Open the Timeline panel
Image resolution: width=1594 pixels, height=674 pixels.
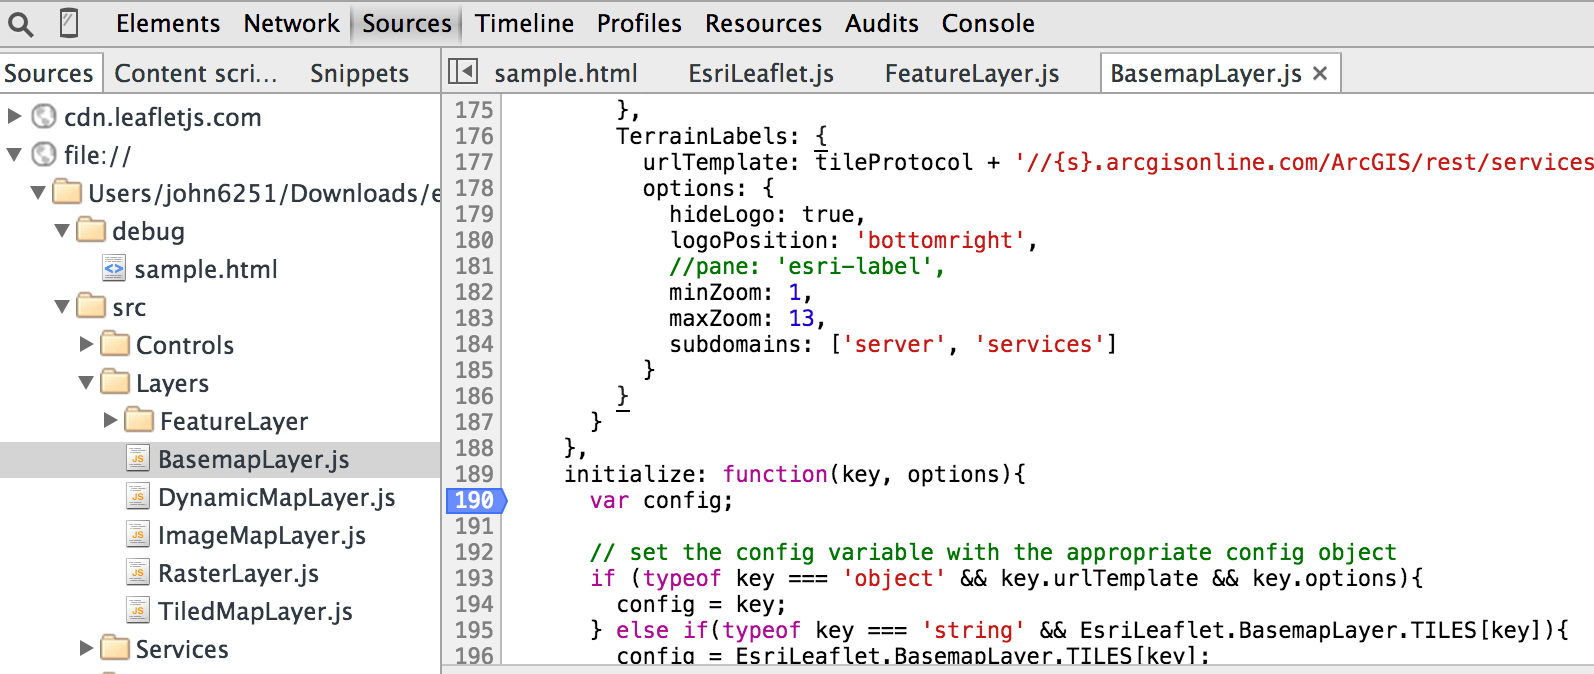[524, 23]
